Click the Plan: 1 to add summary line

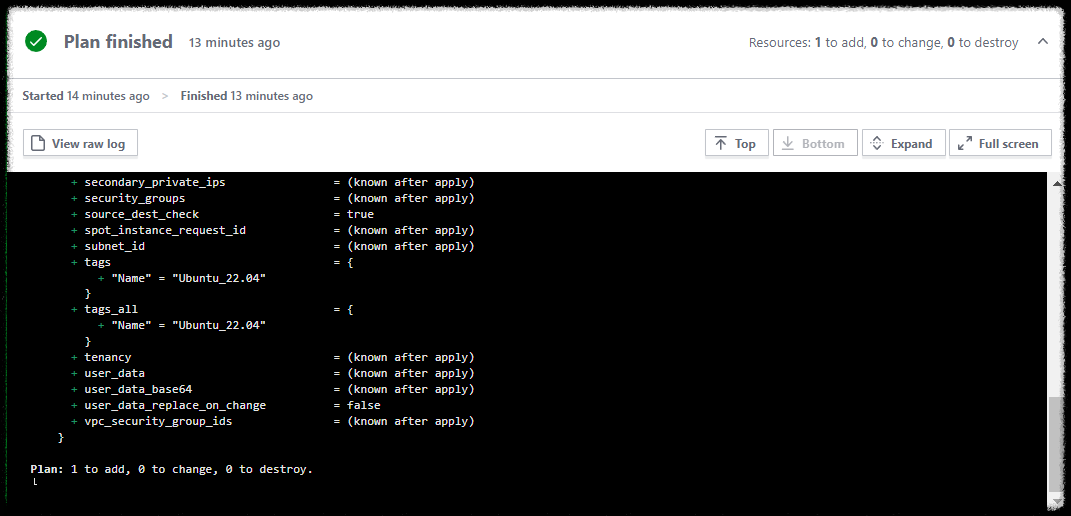(x=171, y=470)
